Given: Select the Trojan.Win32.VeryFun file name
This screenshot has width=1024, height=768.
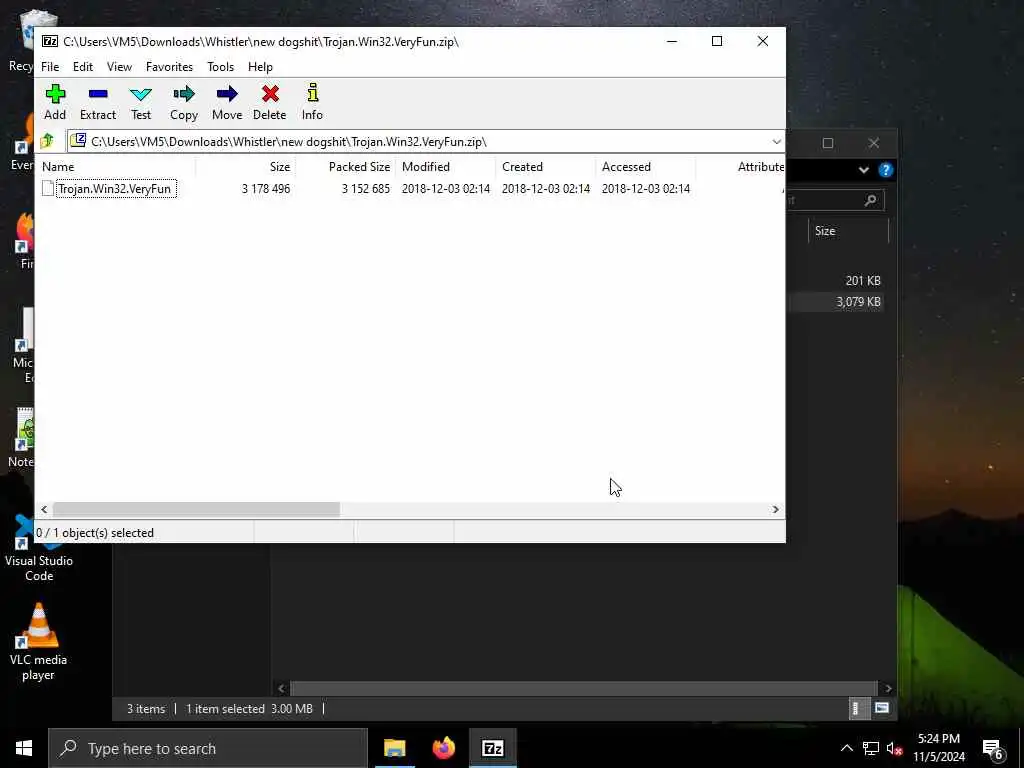Looking at the screenshot, I should (x=114, y=189).
